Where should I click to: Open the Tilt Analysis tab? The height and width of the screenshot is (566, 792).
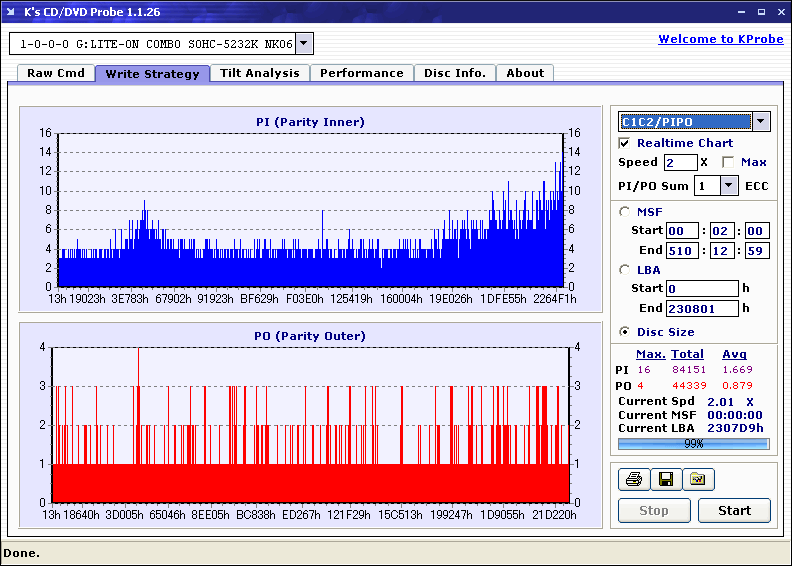point(260,73)
